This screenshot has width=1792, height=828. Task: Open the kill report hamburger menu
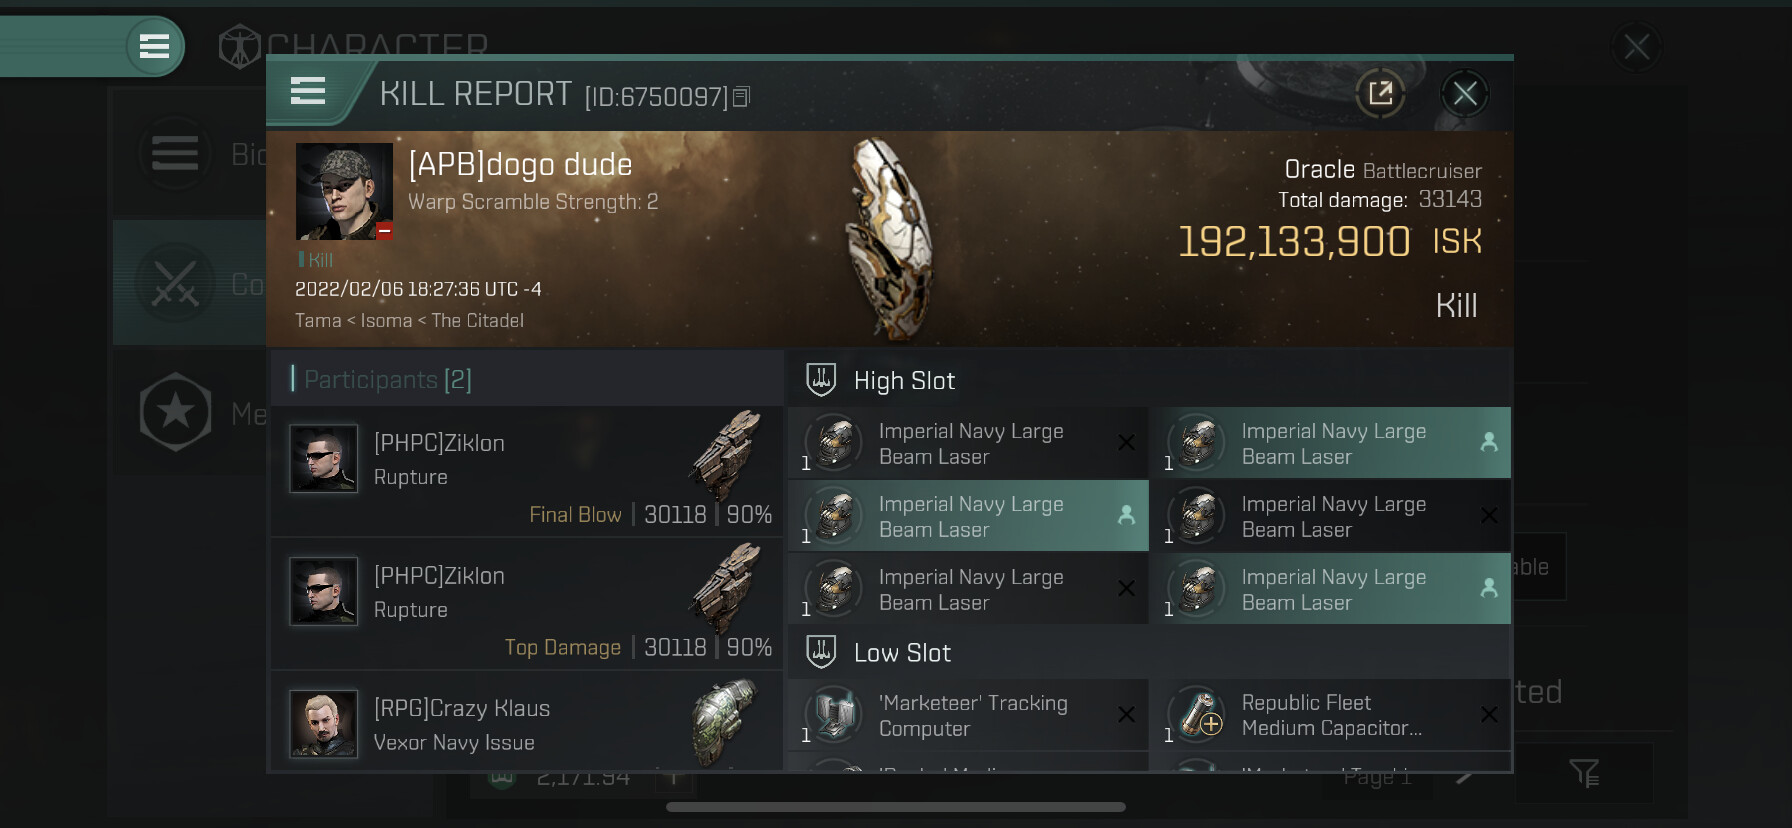(x=308, y=91)
